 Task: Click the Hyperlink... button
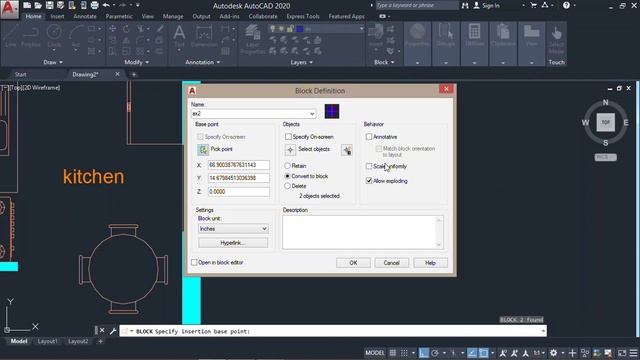[233, 243]
